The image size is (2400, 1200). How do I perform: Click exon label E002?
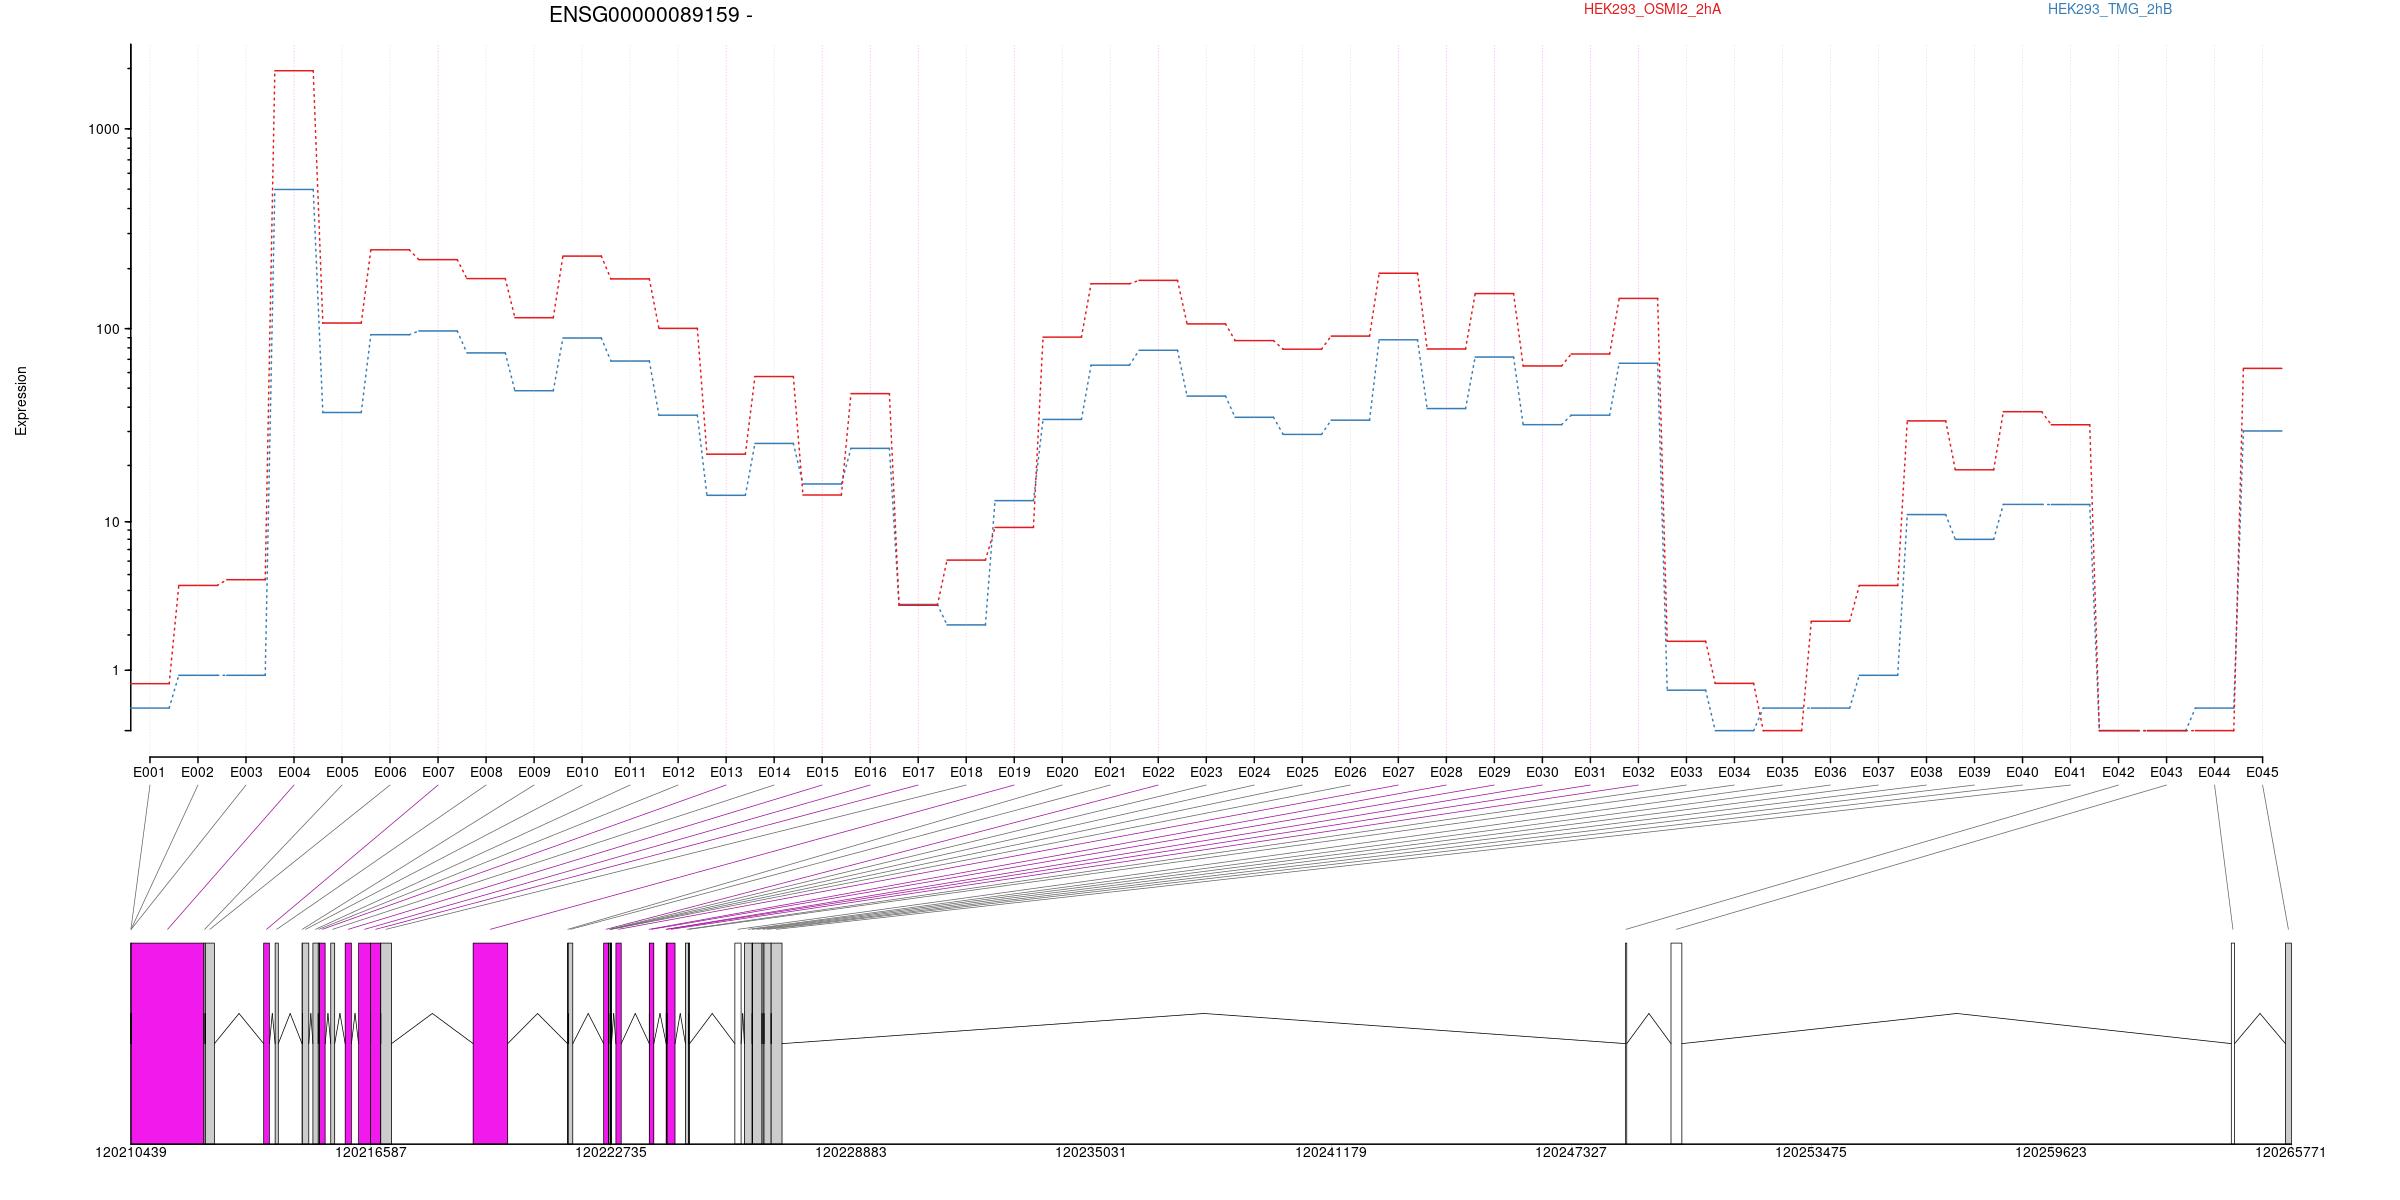(x=197, y=772)
